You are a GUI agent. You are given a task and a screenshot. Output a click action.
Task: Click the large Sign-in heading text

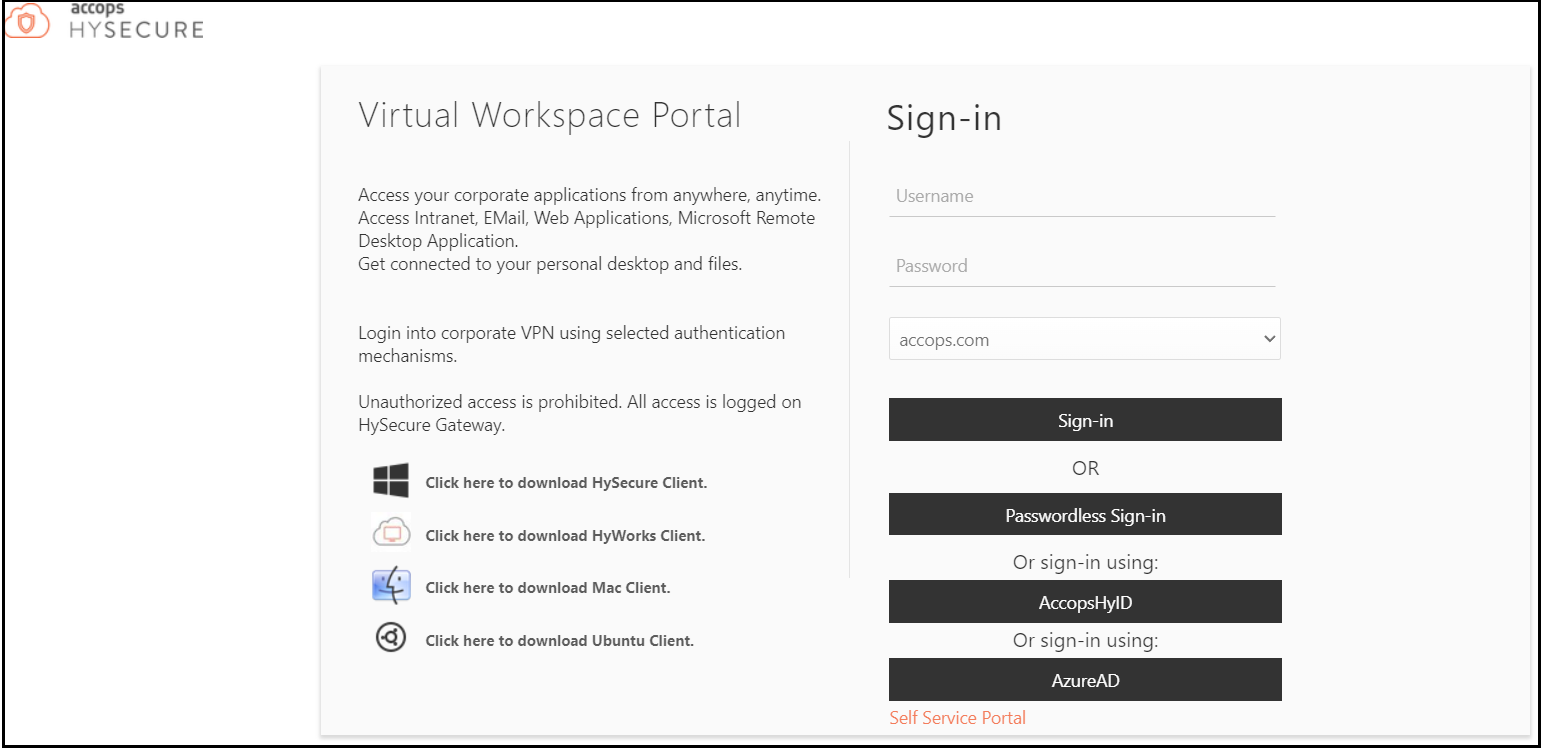(944, 118)
